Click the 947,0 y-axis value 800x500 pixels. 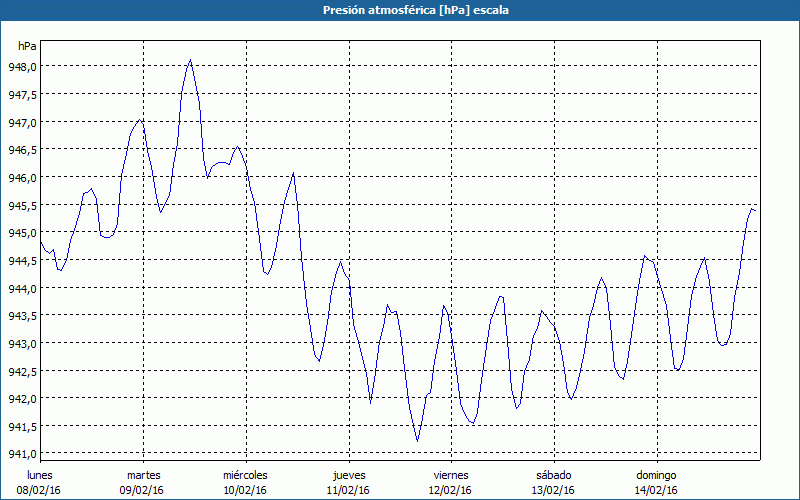24,122
